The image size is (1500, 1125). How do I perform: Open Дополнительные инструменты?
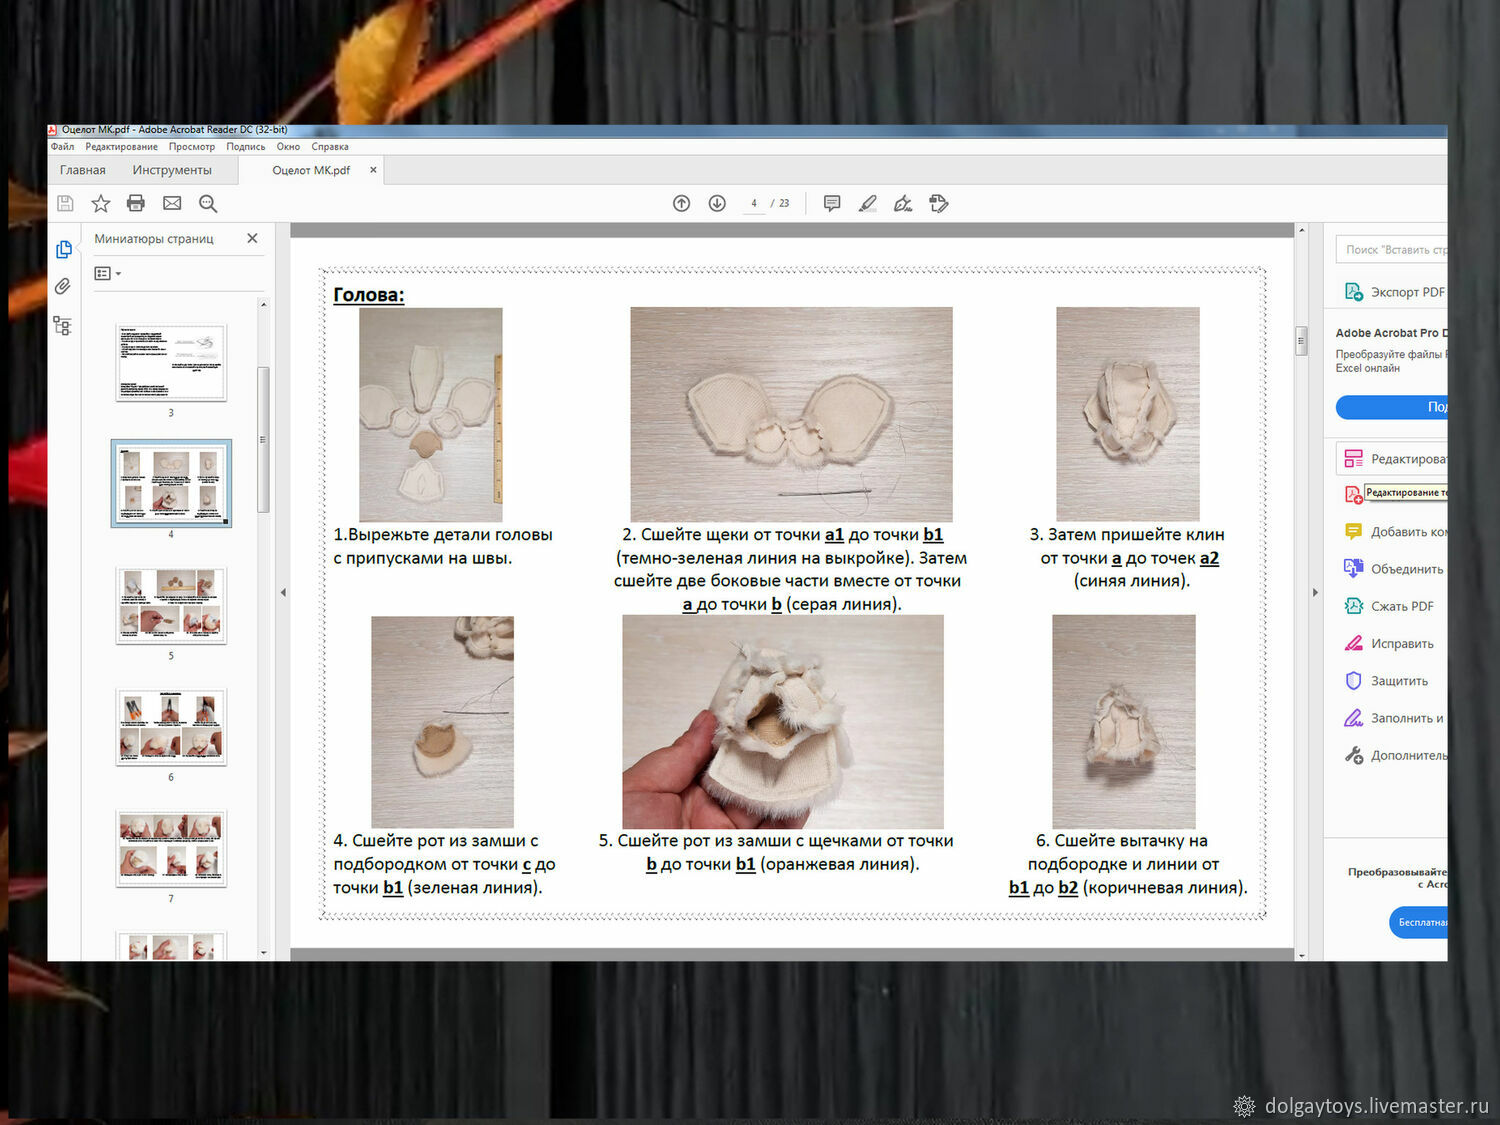click(x=1395, y=756)
